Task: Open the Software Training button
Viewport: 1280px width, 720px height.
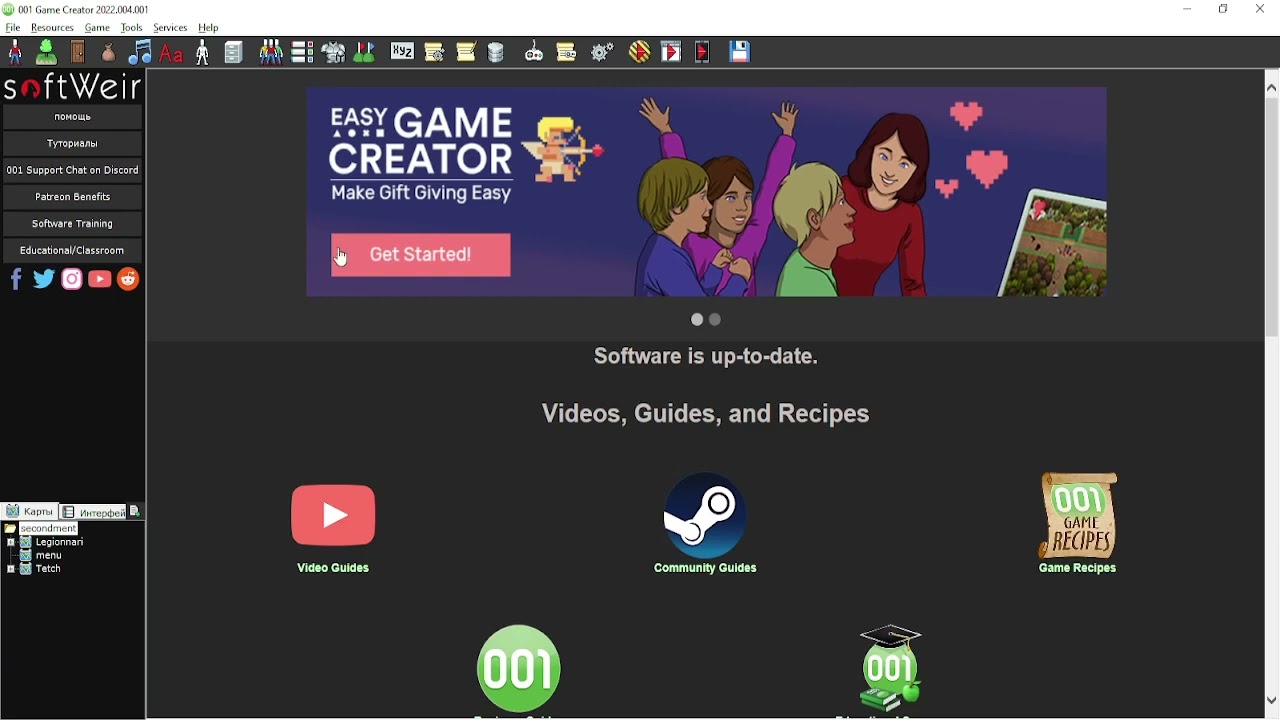Action: (x=73, y=225)
